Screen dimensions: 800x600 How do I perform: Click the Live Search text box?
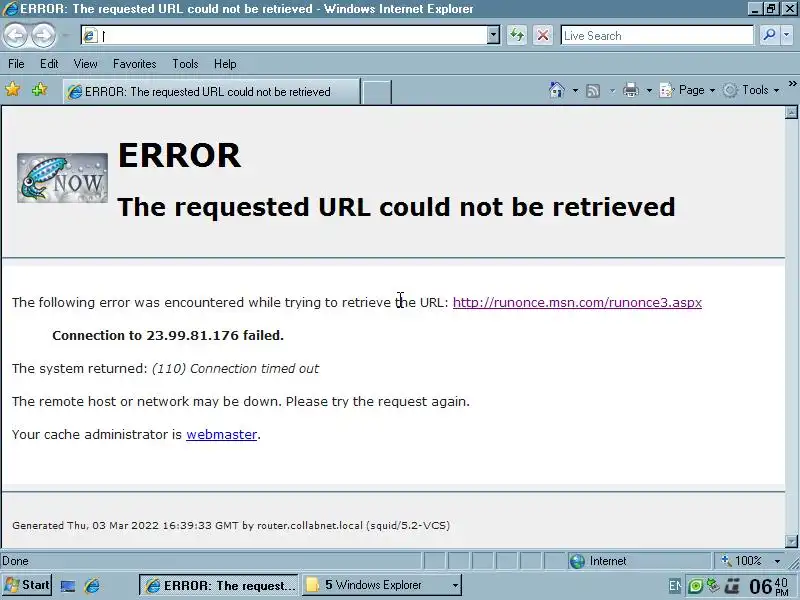click(x=657, y=35)
